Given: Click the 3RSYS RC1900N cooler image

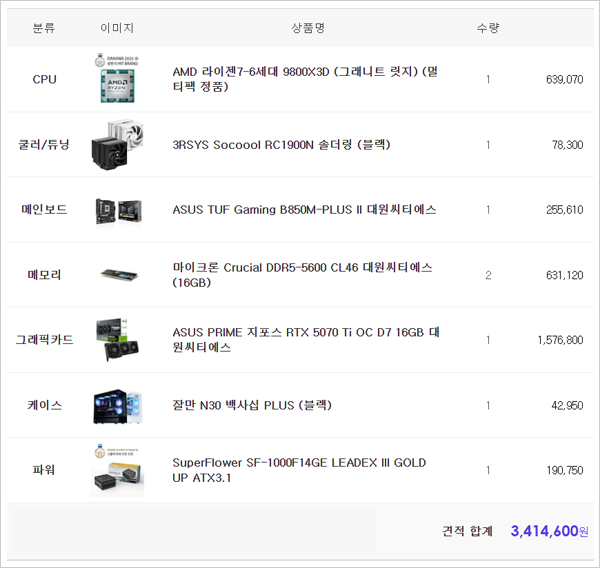Looking at the screenshot, I should [x=117, y=145].
